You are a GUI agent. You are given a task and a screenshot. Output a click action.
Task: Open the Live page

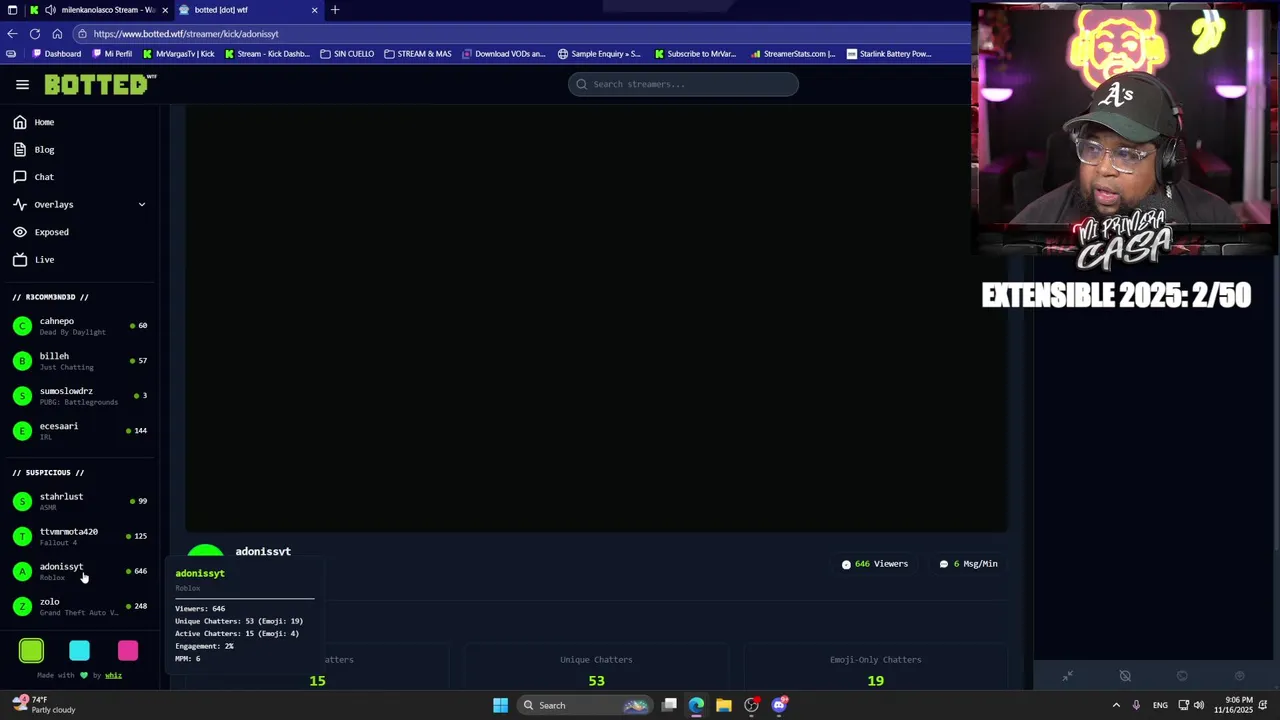80,259
